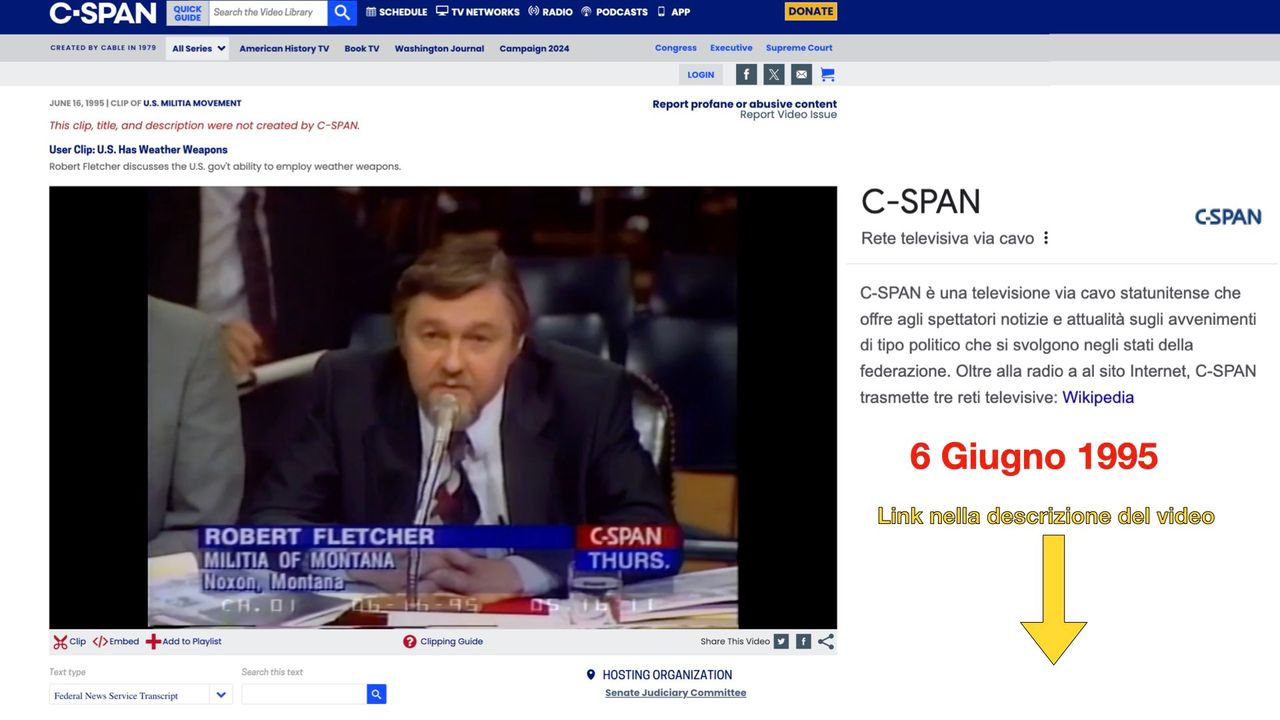Open the three-dot menu beside Rete televisiva
This screenshot has height=720, width=1280.
1046,238
